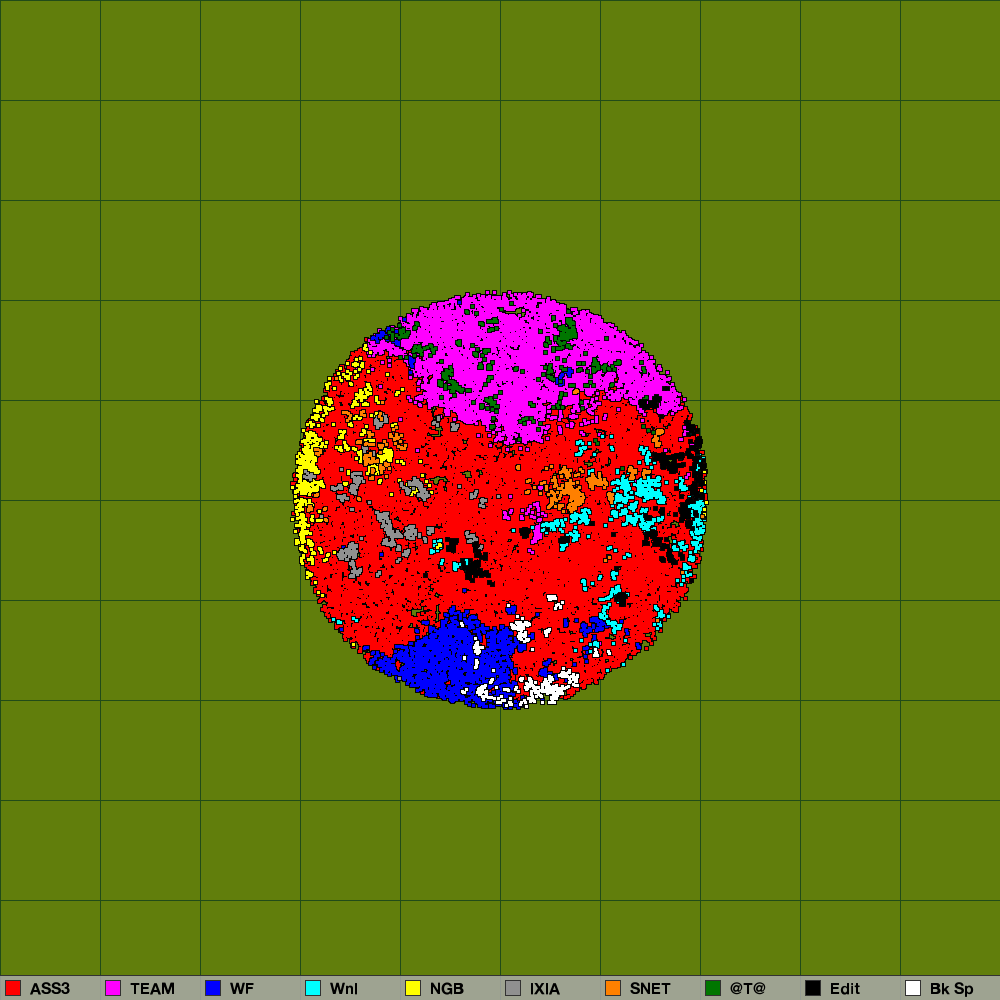The height and width of the screenshot is (1000, 1000).
Task: Select the gray IXIA legend swatch
Action: [x=513, y=988]
